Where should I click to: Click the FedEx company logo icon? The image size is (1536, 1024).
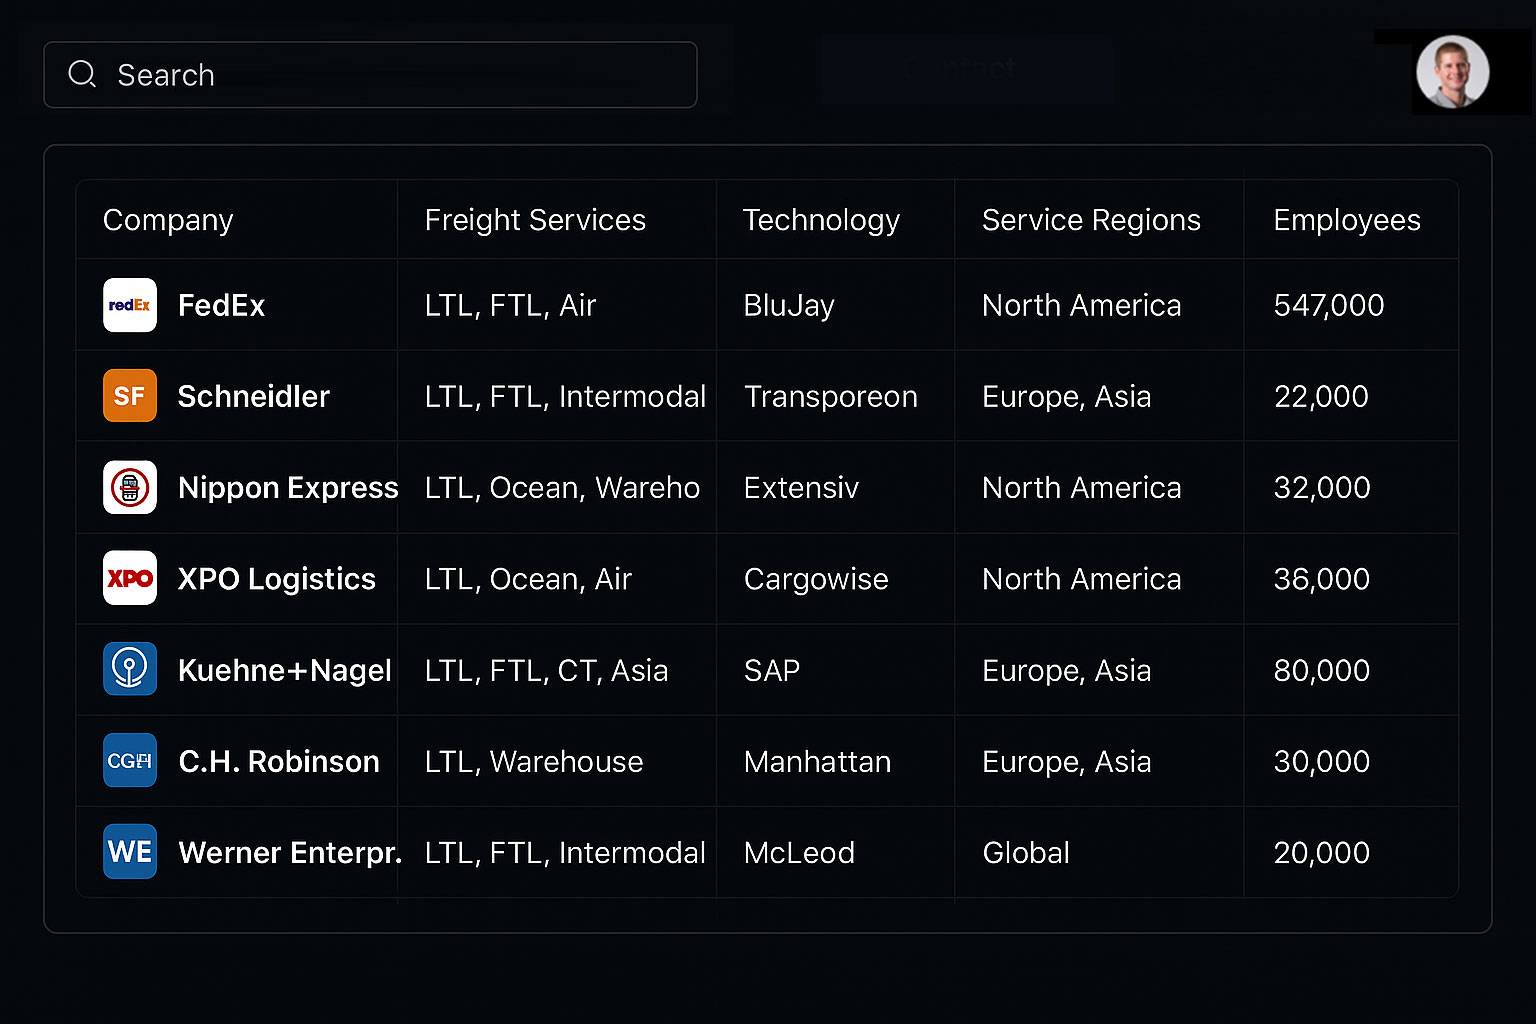click(130, 305)
